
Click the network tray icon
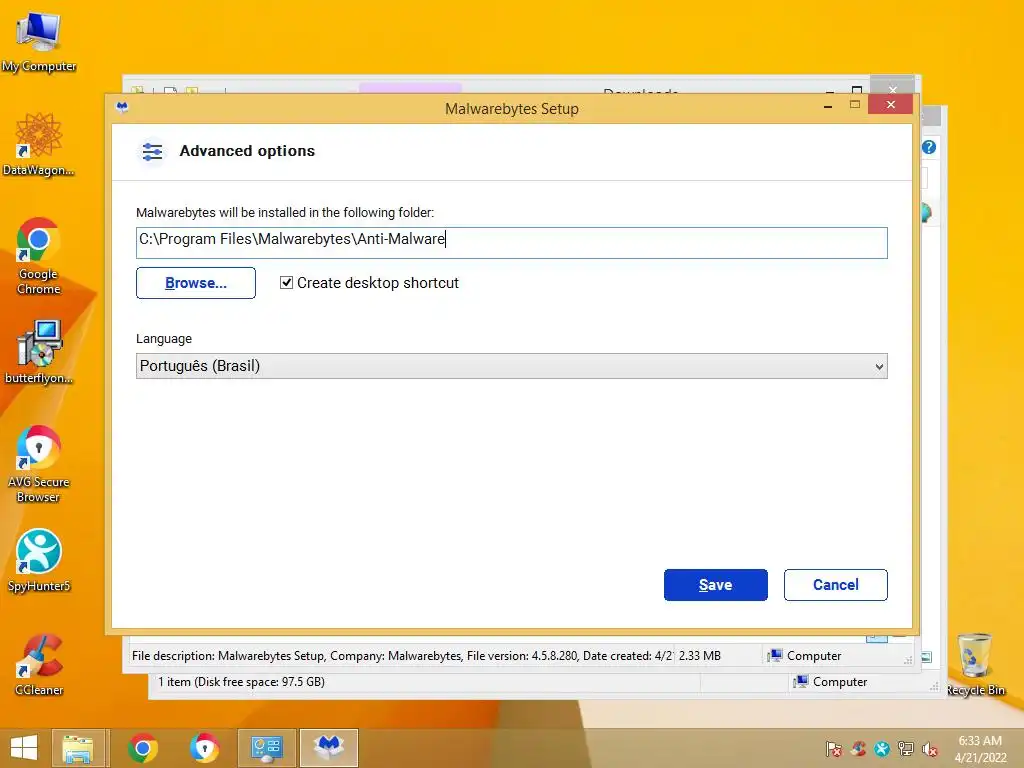tap(906, 749)
